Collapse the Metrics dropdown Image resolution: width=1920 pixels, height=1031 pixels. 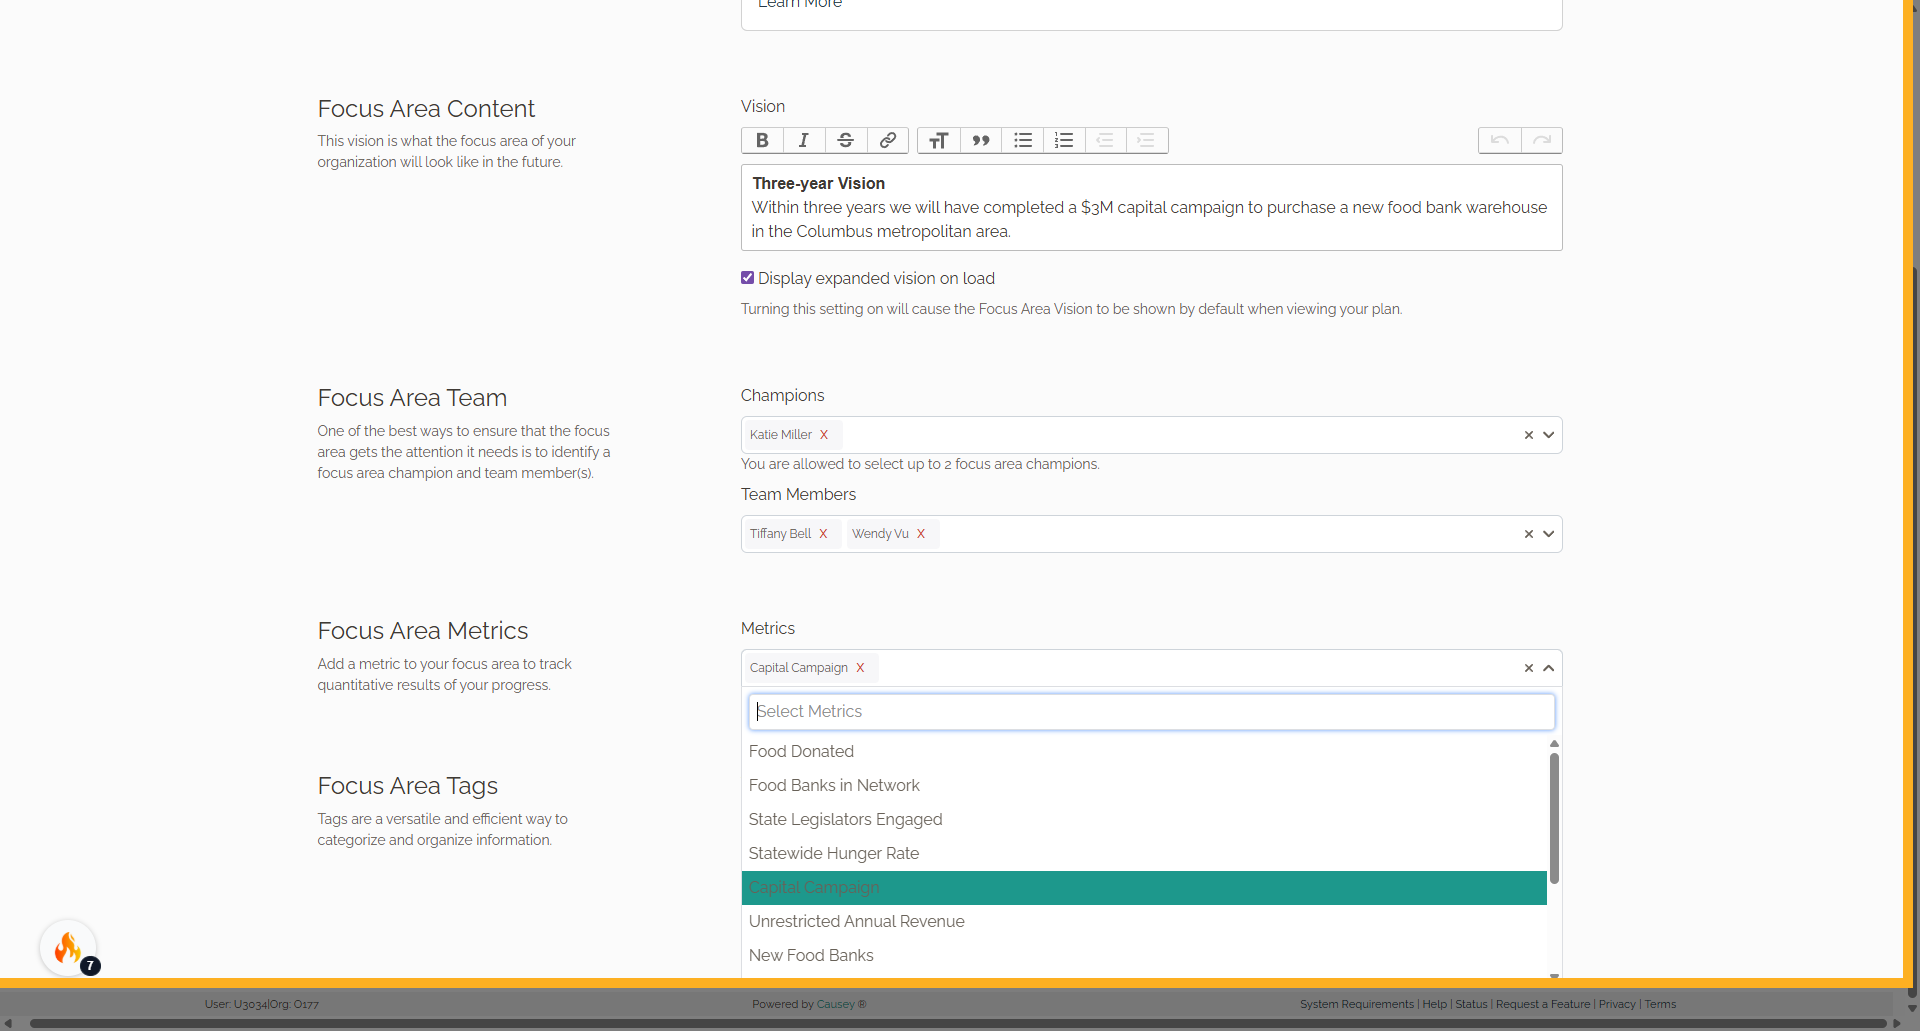click(1549, 668)
